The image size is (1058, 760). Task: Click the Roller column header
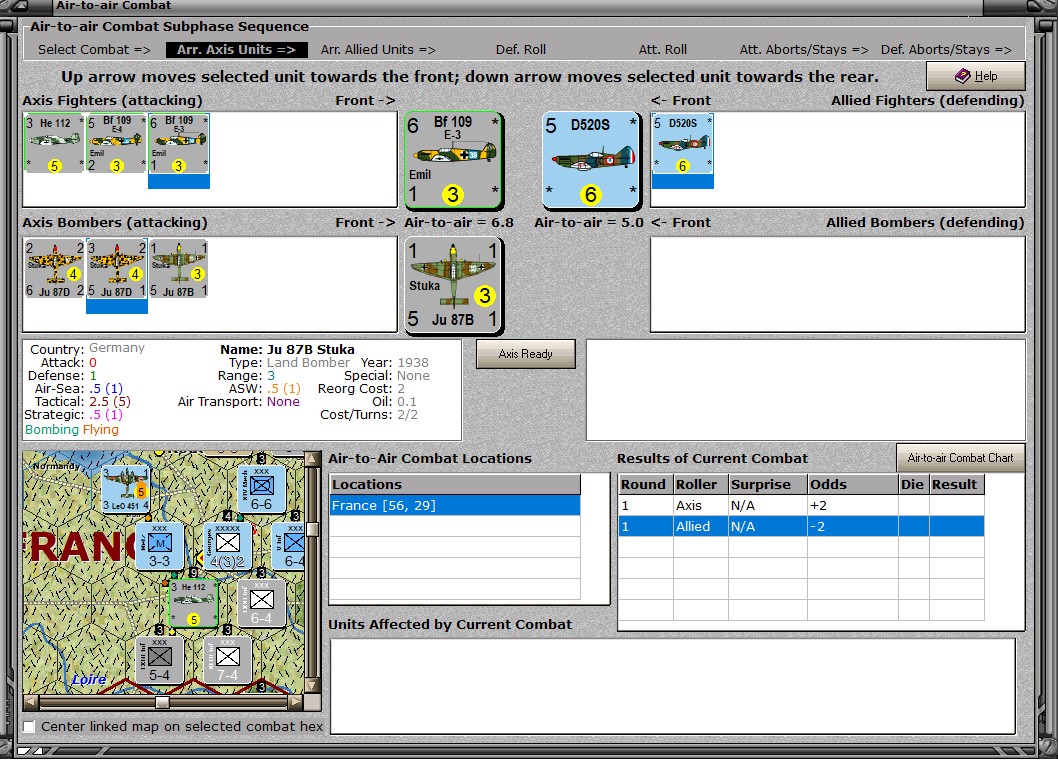click(x=700, y=485)
